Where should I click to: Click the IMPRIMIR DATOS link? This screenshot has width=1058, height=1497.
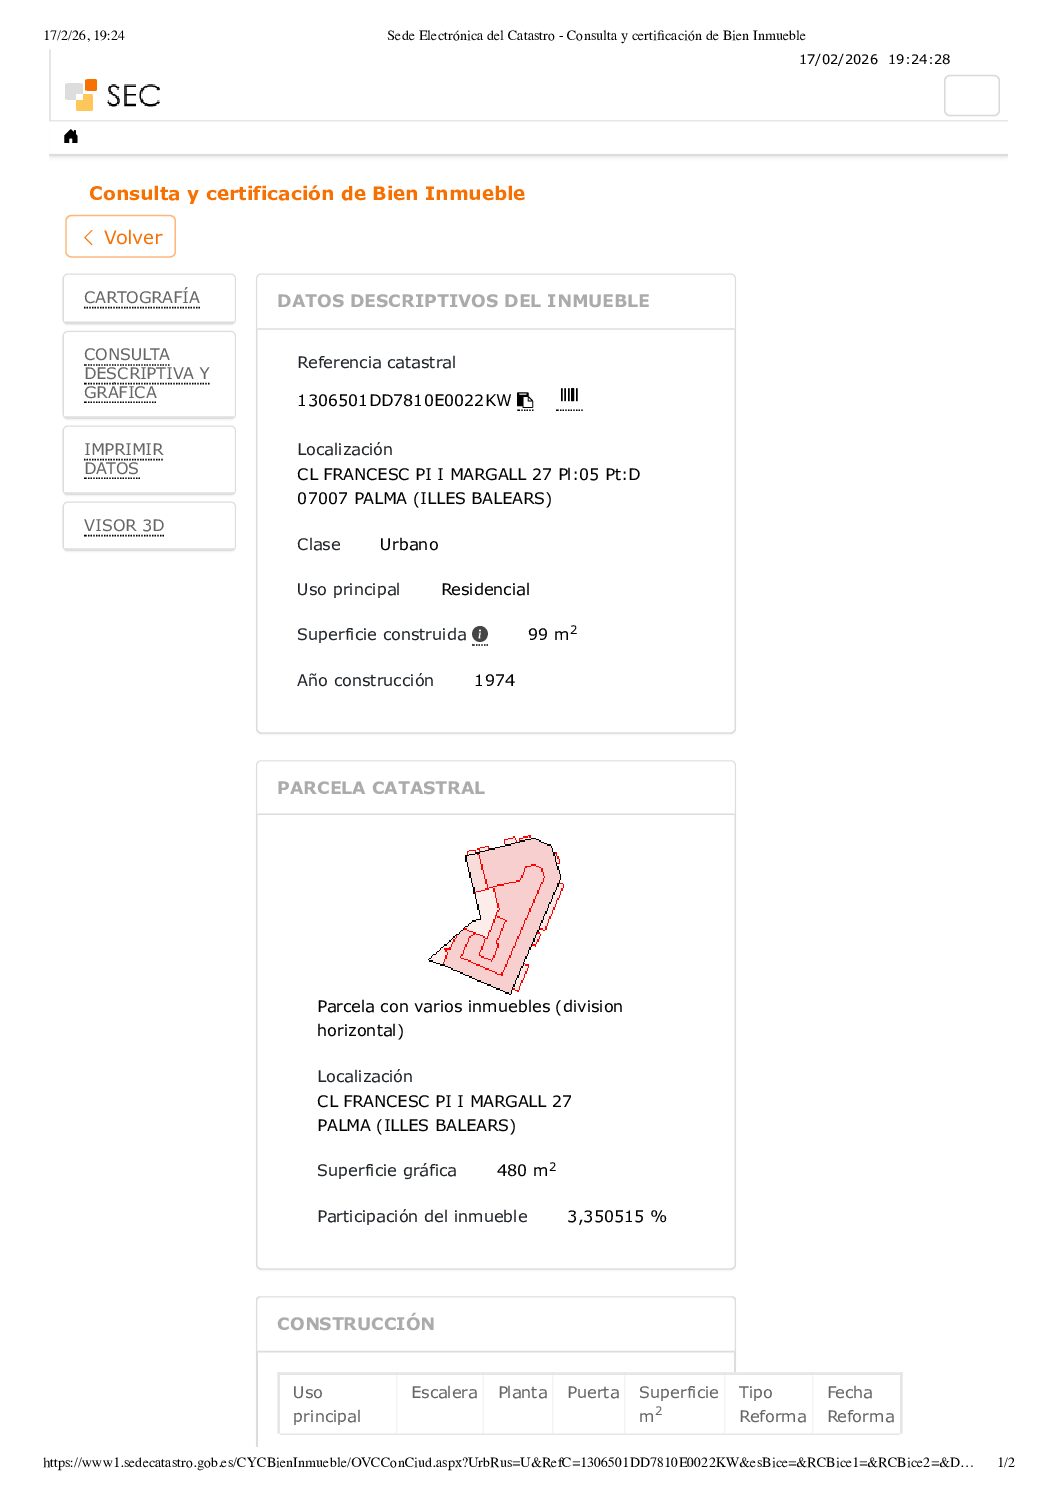pos(123,459)
